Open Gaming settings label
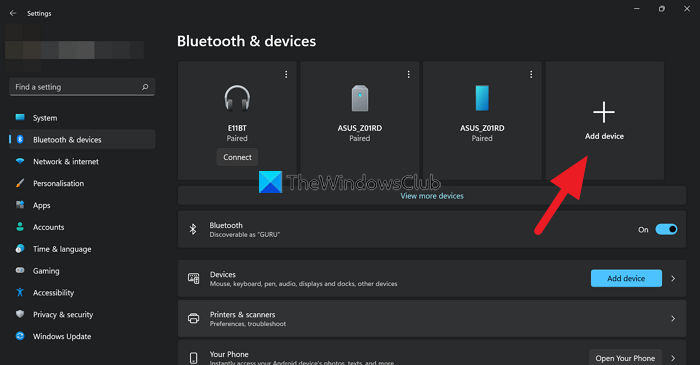 click(46, 271)
